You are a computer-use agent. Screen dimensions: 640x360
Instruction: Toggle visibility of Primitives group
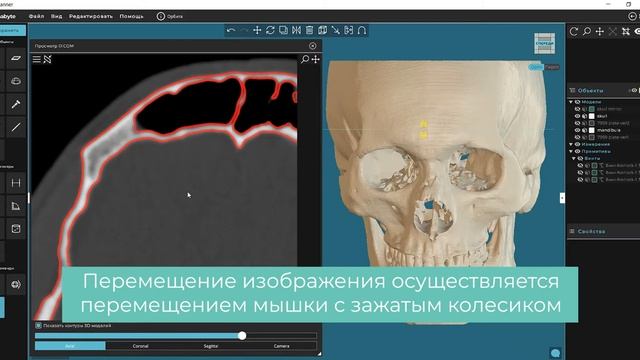click(x=578, y=151)
